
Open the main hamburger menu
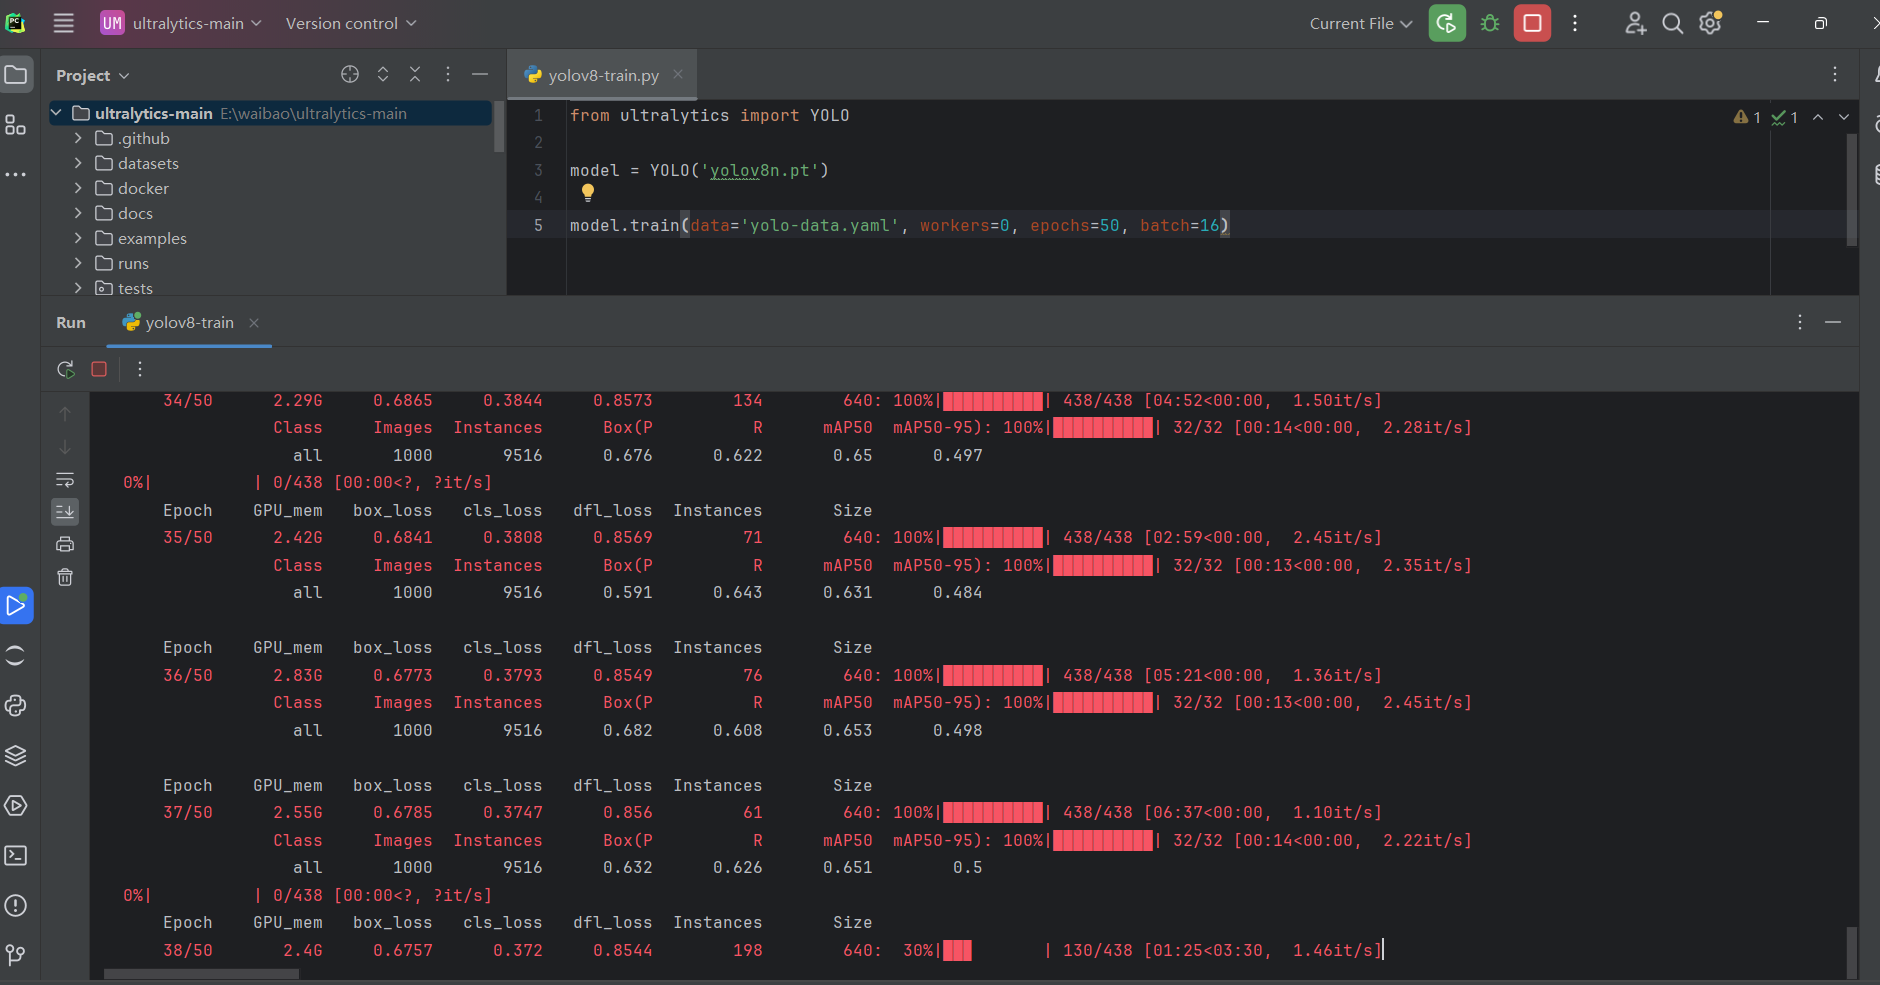[x=64, y=23]
